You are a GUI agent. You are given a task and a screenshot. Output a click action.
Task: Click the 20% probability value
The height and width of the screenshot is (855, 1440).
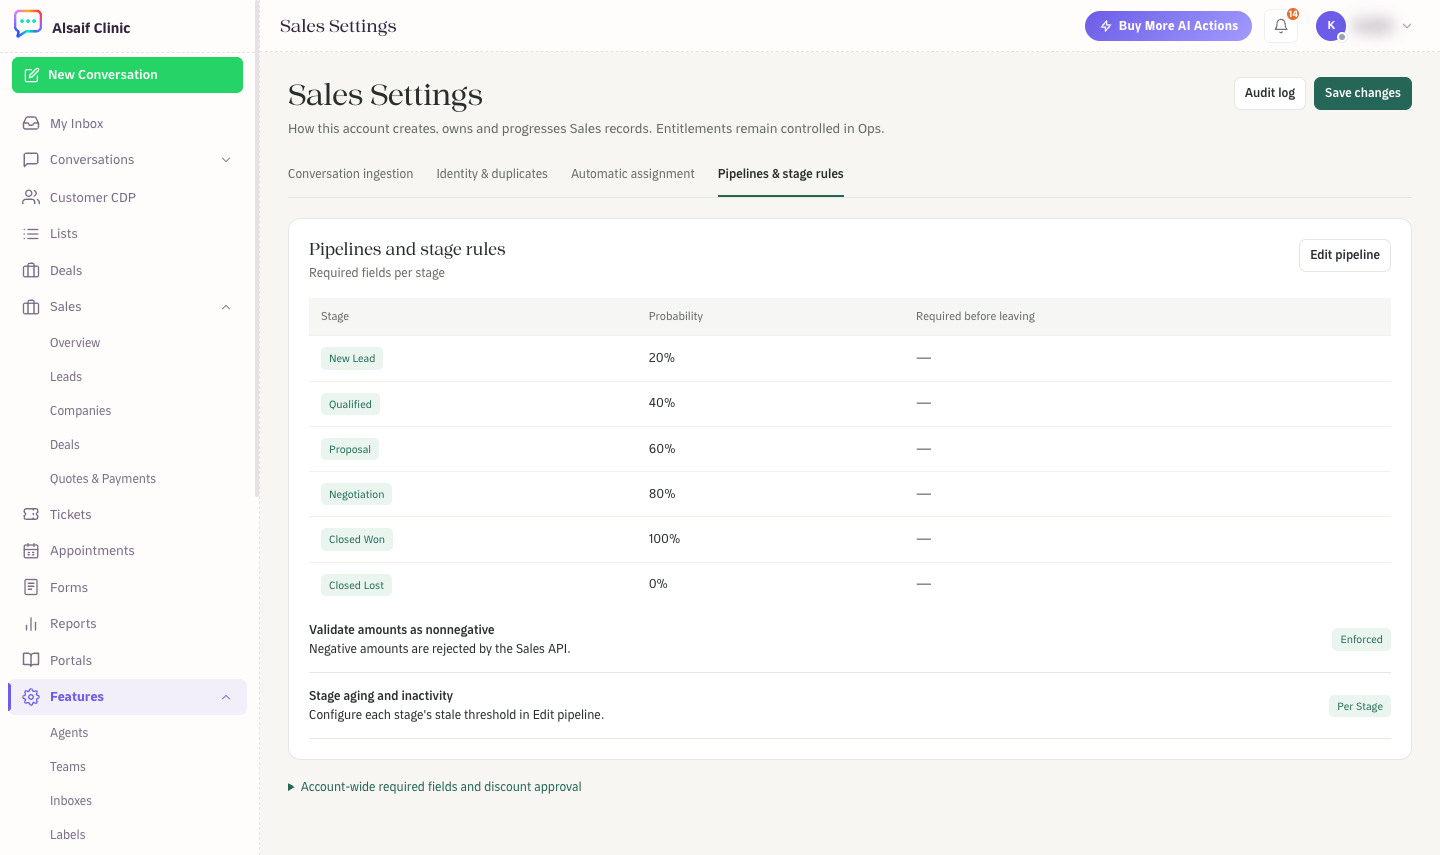tap(662, 358)
